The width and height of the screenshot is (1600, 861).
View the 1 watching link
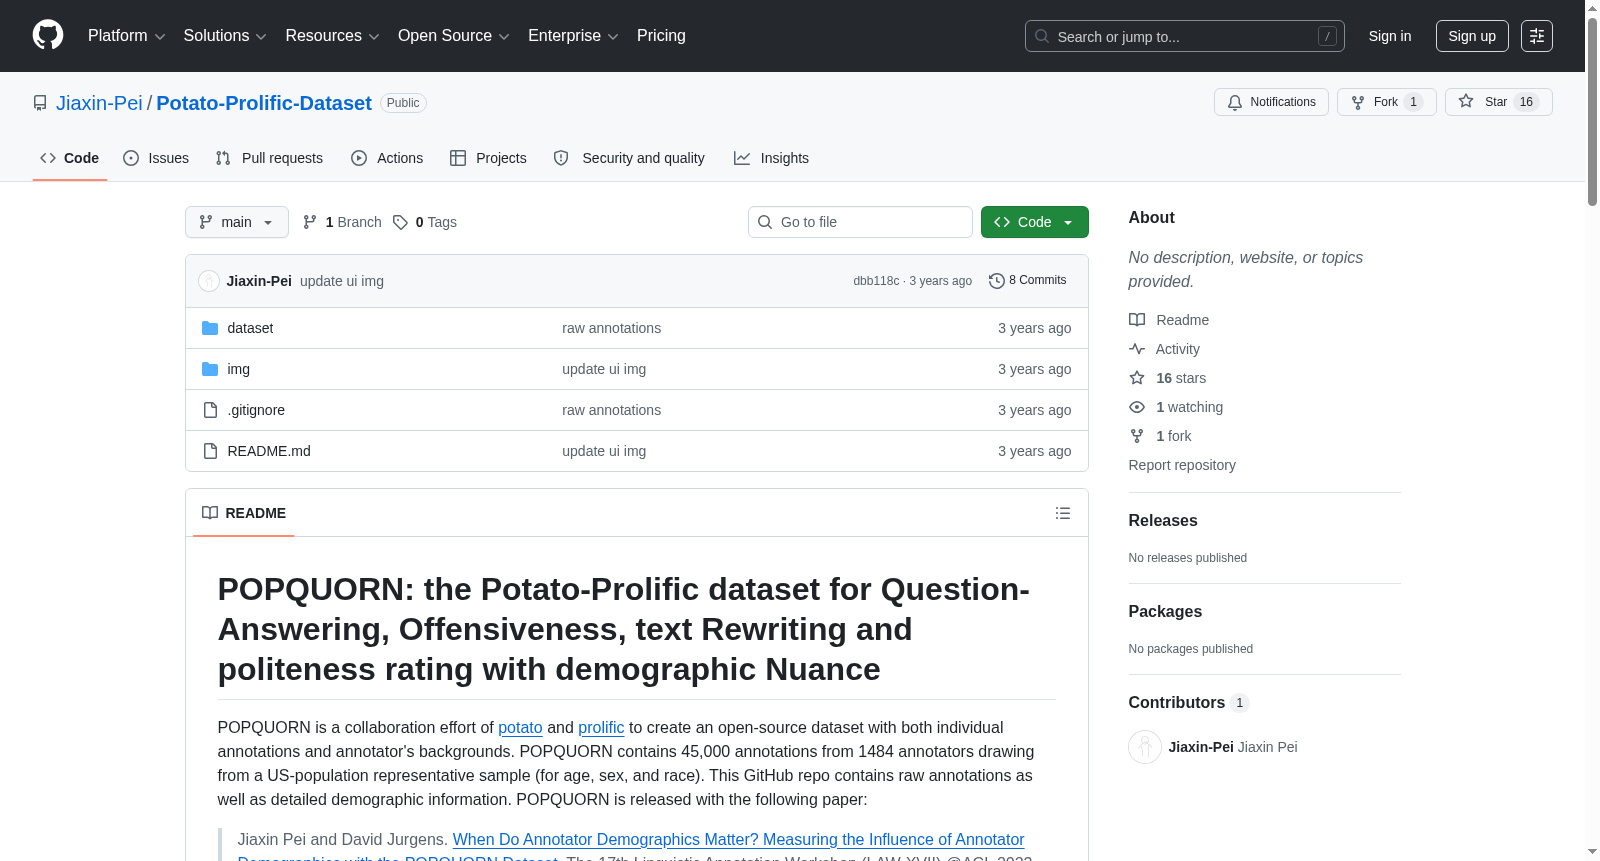pyautogui.click(x=1176, y=407)
